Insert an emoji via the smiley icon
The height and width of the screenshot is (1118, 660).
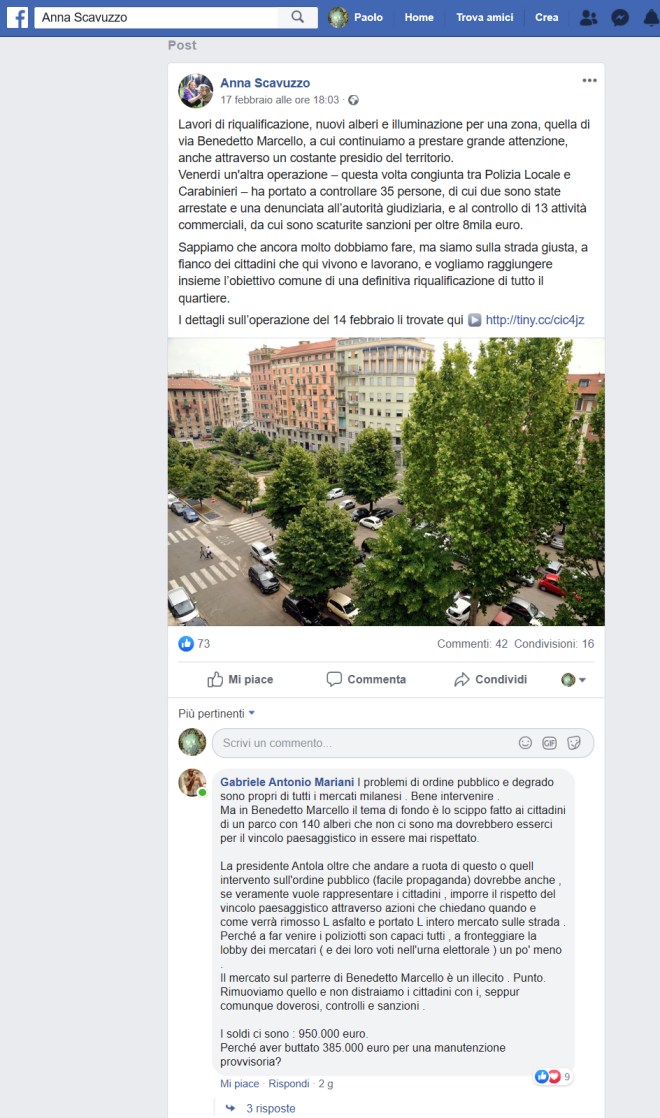(525, 743)
